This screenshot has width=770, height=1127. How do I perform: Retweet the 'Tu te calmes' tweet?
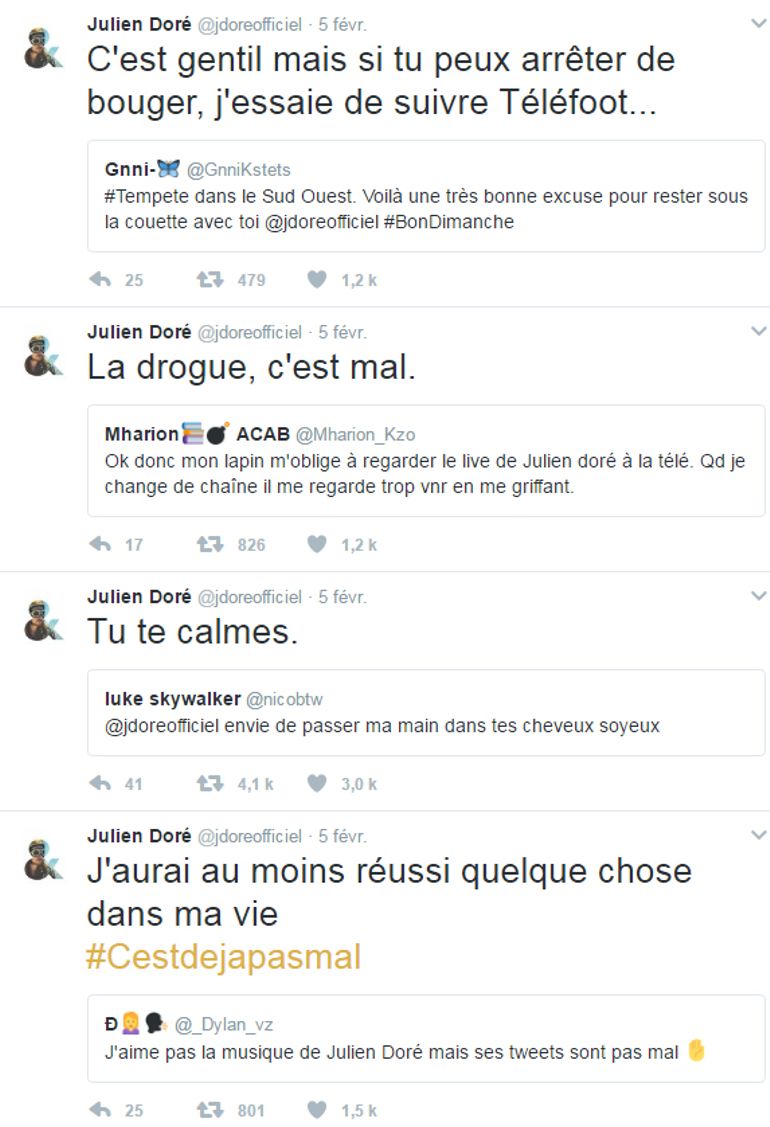(x=210, y=784)
